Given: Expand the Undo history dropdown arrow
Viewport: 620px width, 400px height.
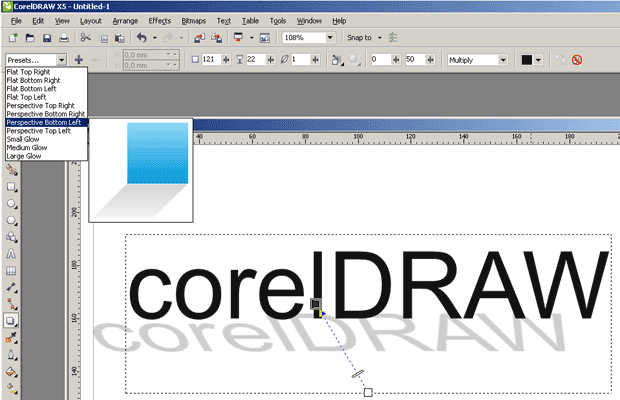Looking at the screenshot, I should (155, 38).
